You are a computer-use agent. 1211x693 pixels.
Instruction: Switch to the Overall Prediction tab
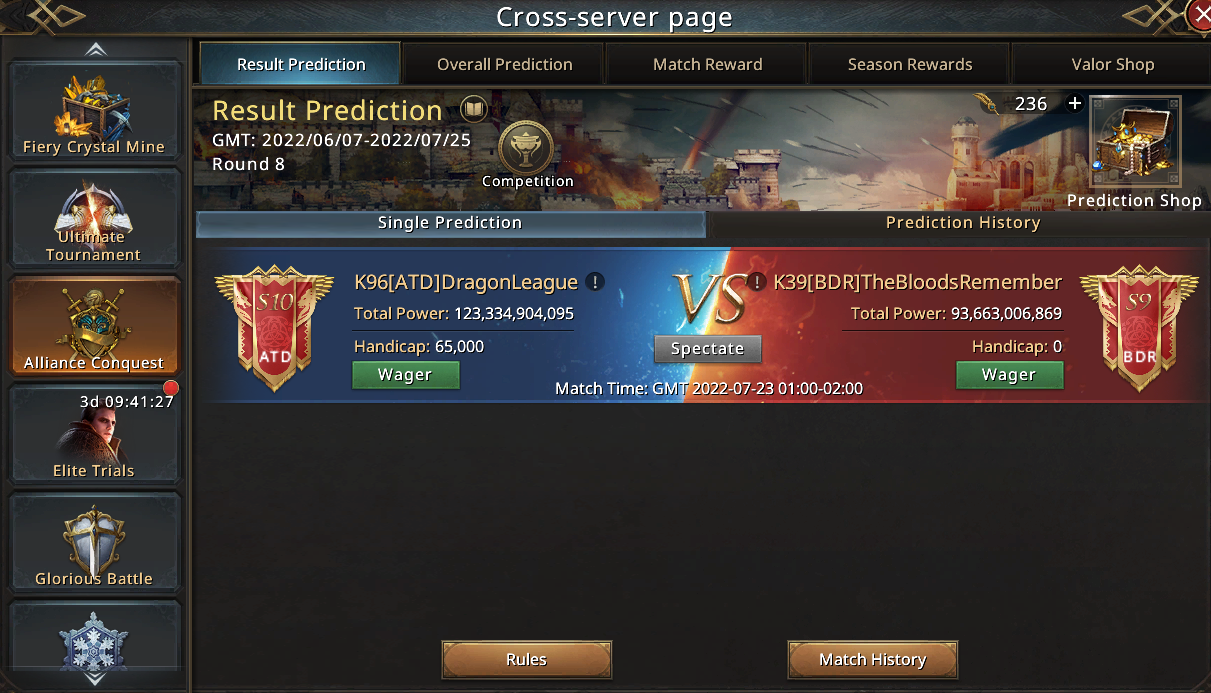(505, 64)
